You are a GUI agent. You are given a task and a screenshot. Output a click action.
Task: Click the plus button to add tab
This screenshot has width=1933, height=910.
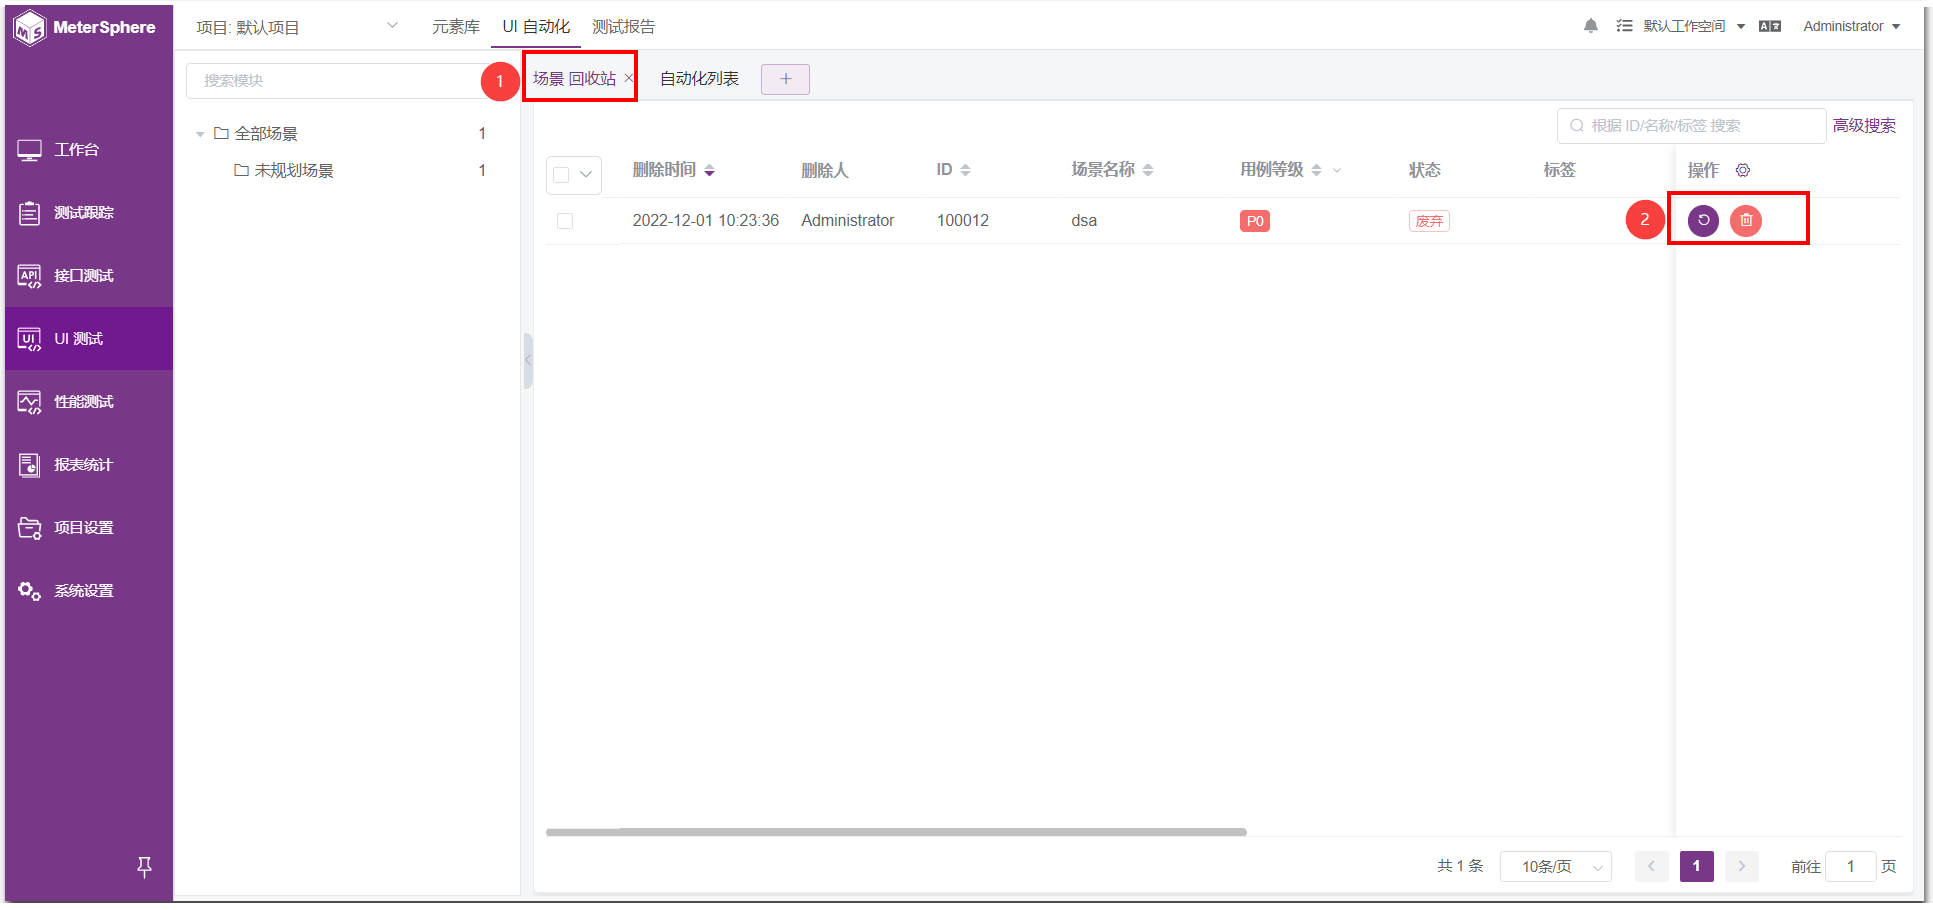coord(785,79)
